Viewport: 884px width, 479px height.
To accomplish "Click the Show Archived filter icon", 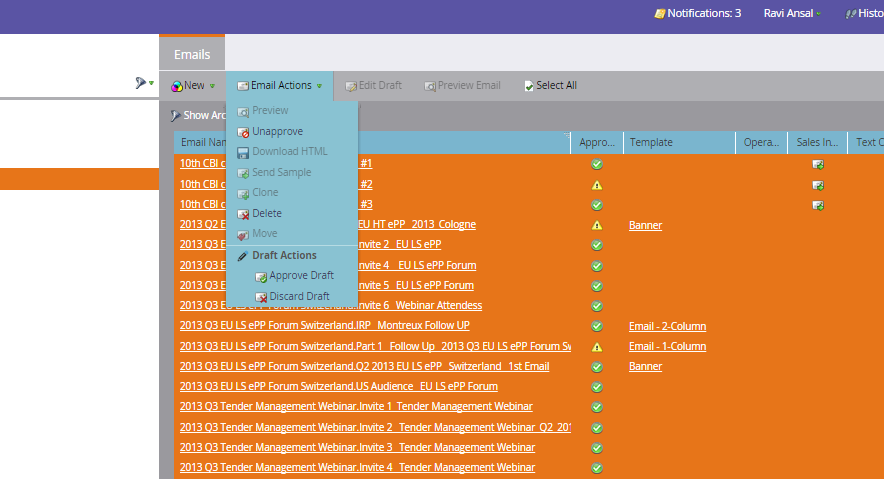I will tap(175, 116).
